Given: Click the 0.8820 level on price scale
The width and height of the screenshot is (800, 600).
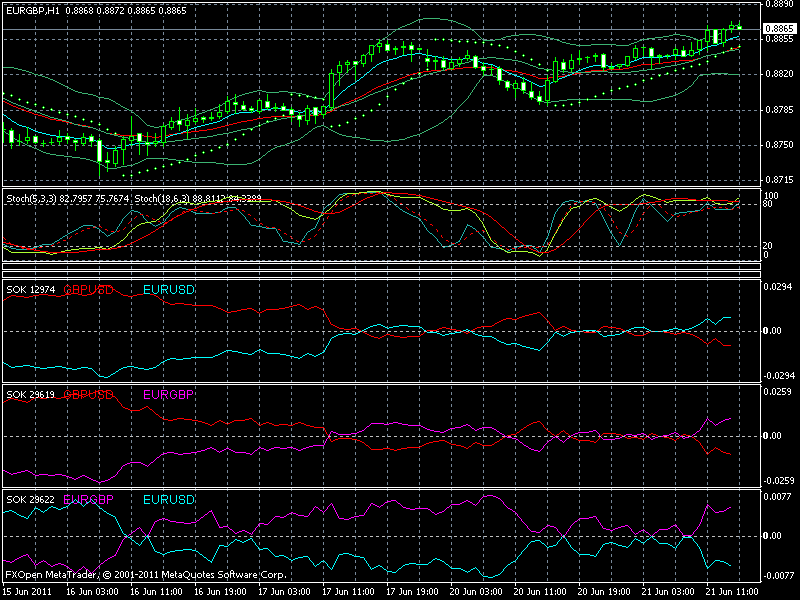Looking at the screenshot, I should (779, 75).
